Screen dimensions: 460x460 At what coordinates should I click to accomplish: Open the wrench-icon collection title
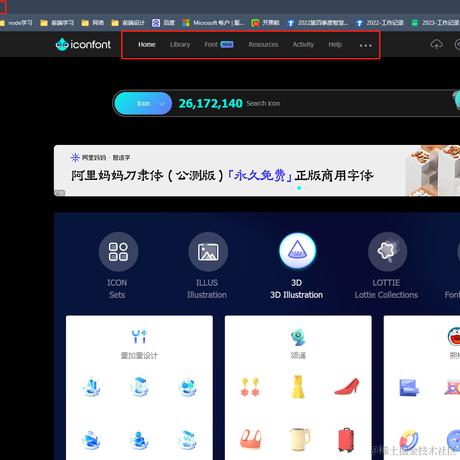pos(139,356)
